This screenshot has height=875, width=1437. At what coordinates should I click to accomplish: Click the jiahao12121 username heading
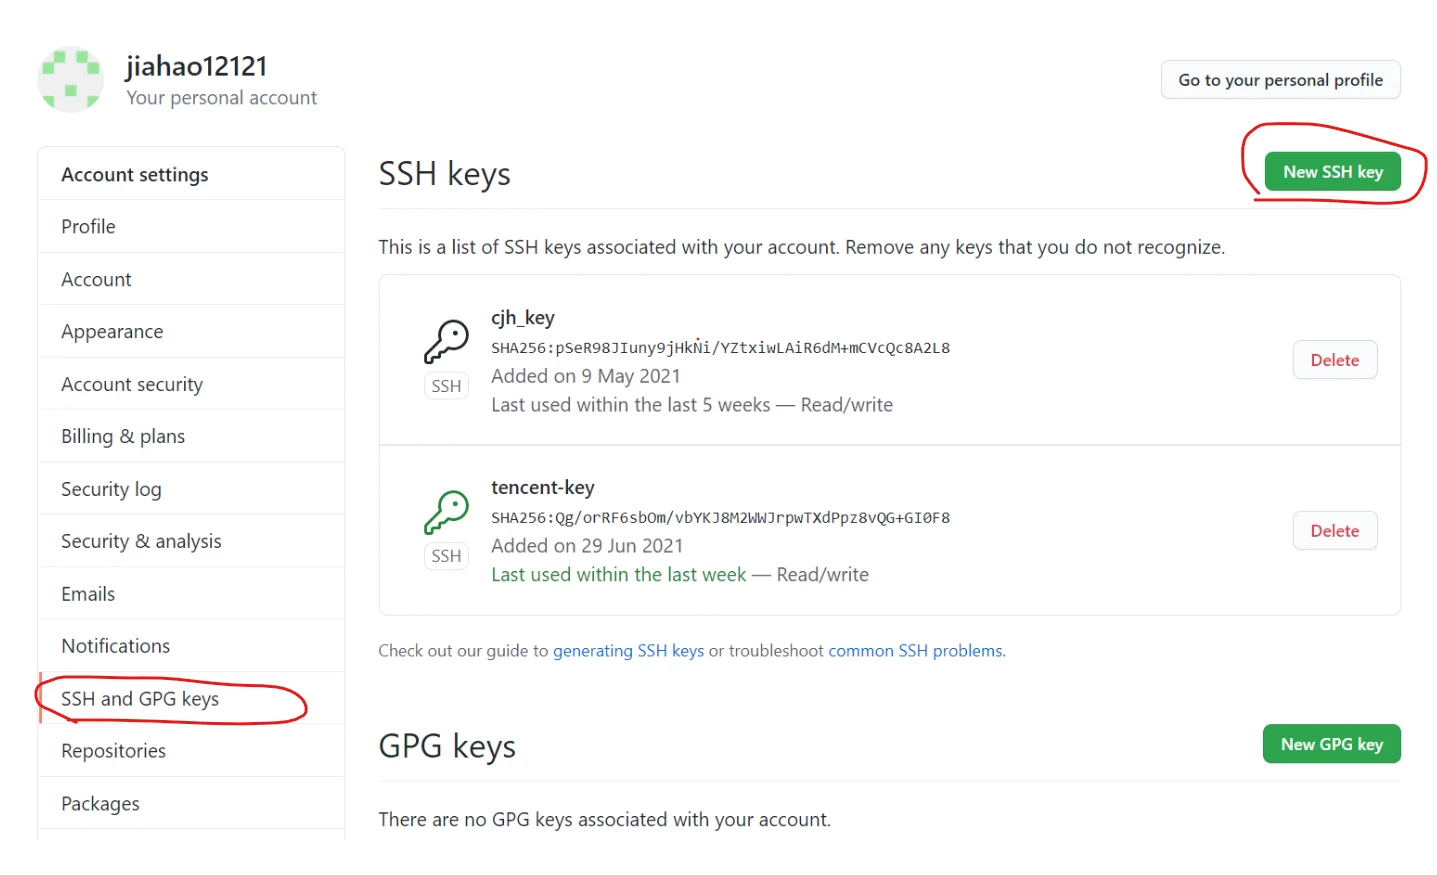[196, 66]
